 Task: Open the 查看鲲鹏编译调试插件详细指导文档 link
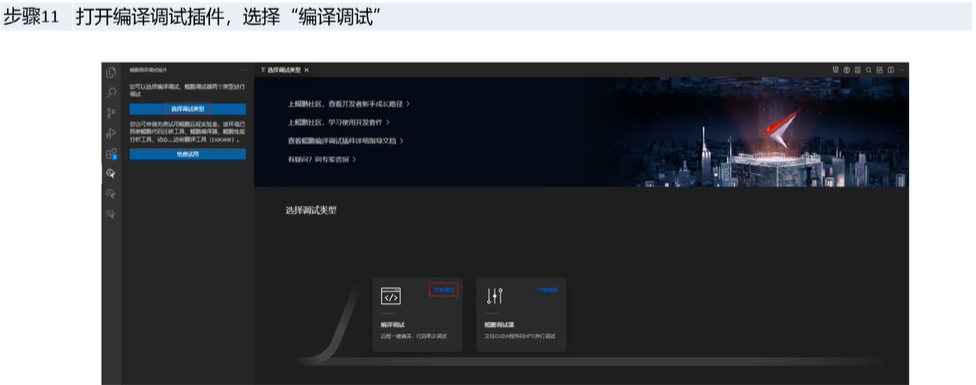(x=345, y=141)
